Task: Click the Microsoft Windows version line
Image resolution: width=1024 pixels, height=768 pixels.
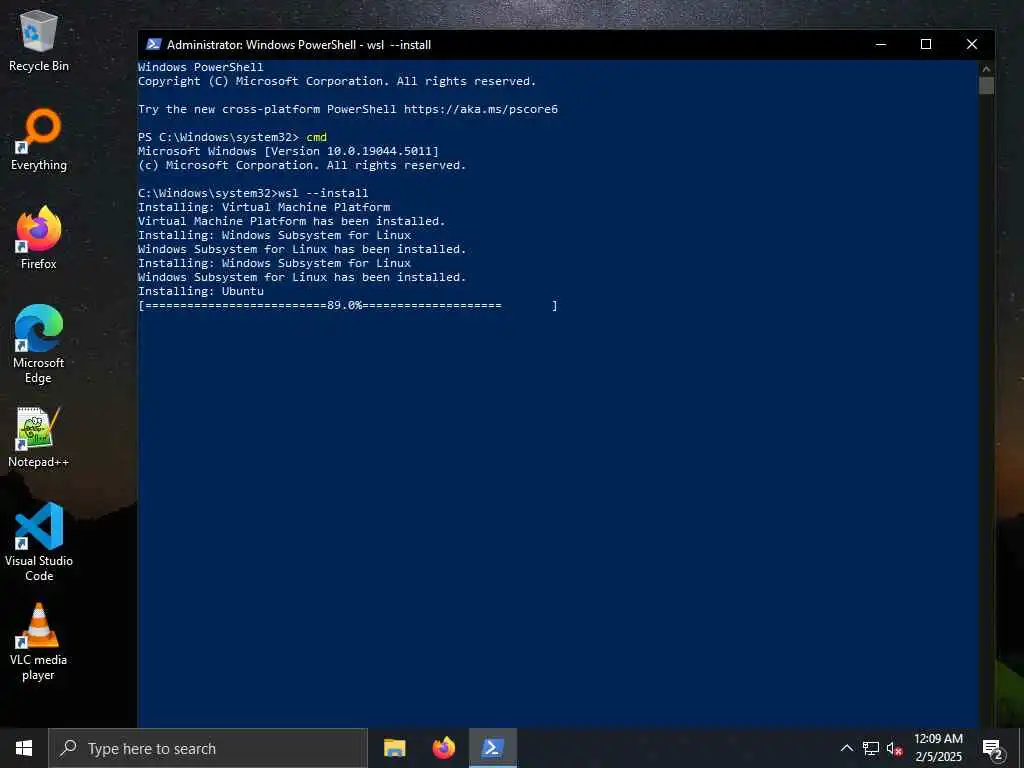Action: (288, 151)
